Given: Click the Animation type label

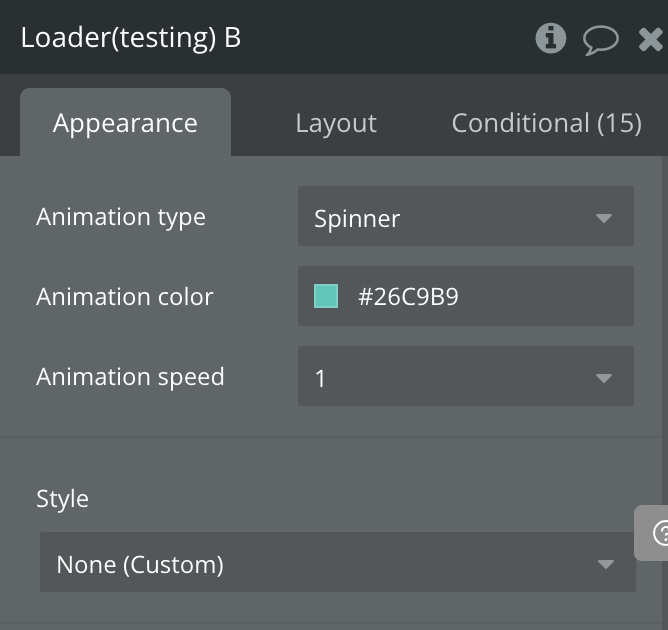Looking at the screenshot, I should coord(121,217).
